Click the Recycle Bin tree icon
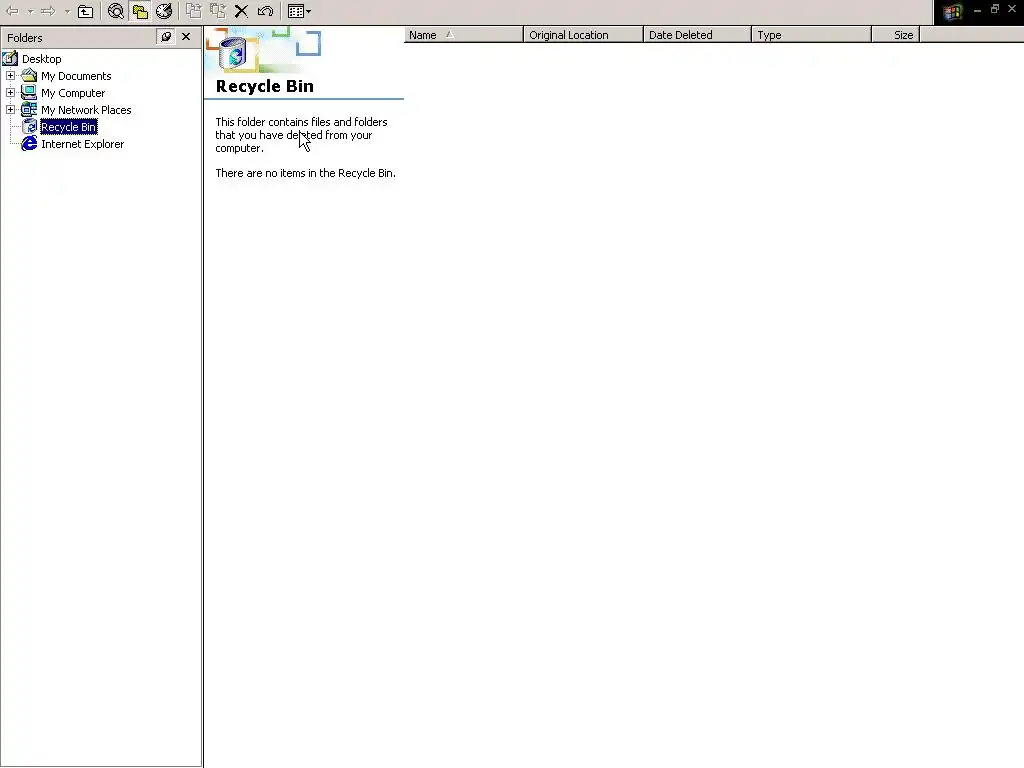 click(x=29, y=127)
